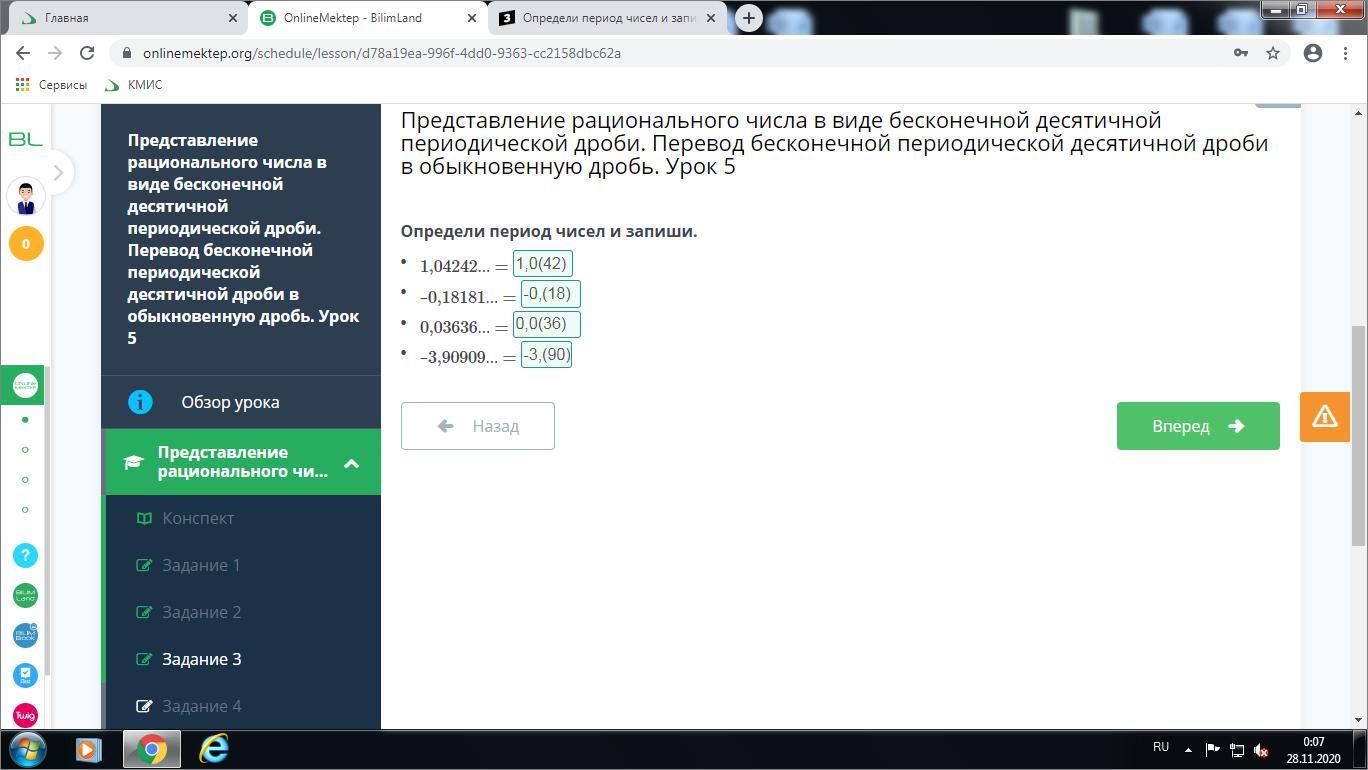The height and width of the screenshot is (770, 1368).
Task: Go back in browser history
Action: pyautogui.click(x=23, y=53)
